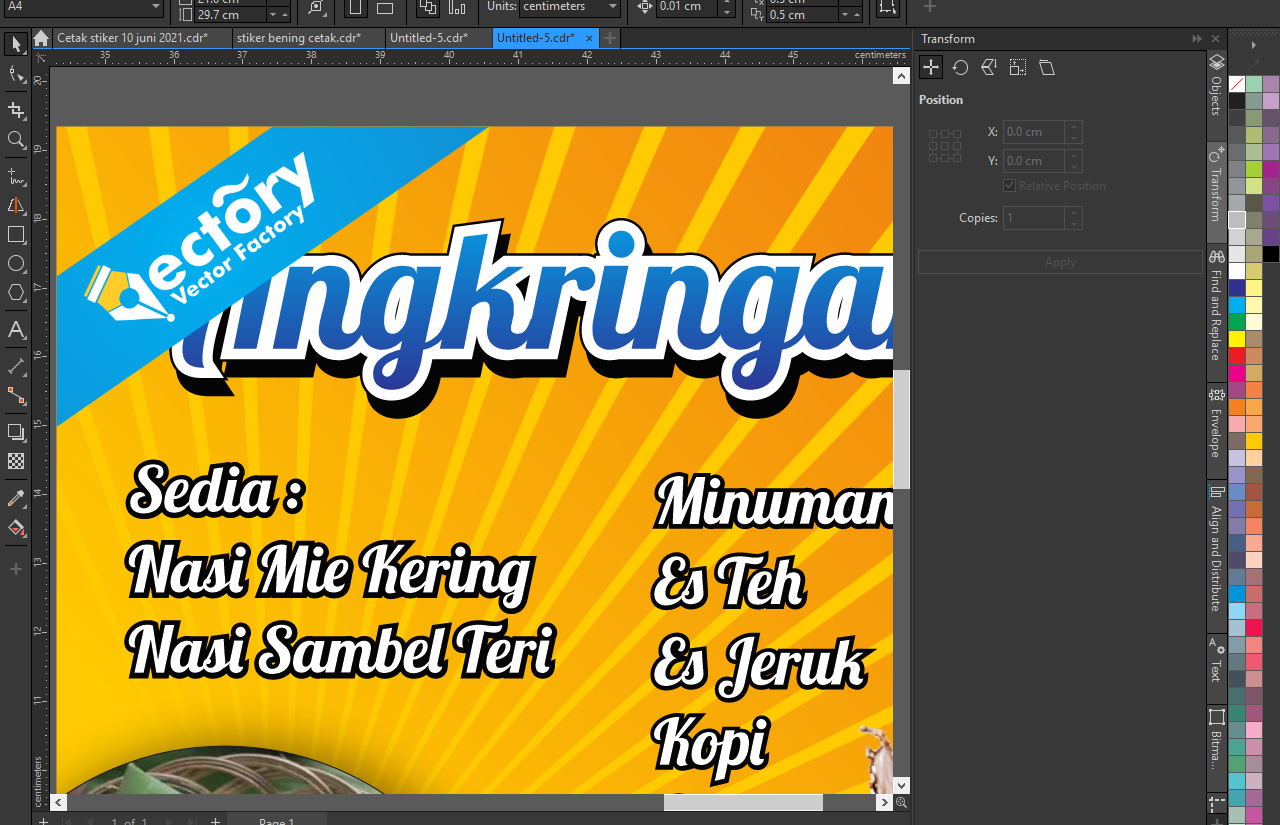Select the Interactive Fill tool
Image resolution: width=1280 pixels, height=825 pixels.
[x=16, y=527]
